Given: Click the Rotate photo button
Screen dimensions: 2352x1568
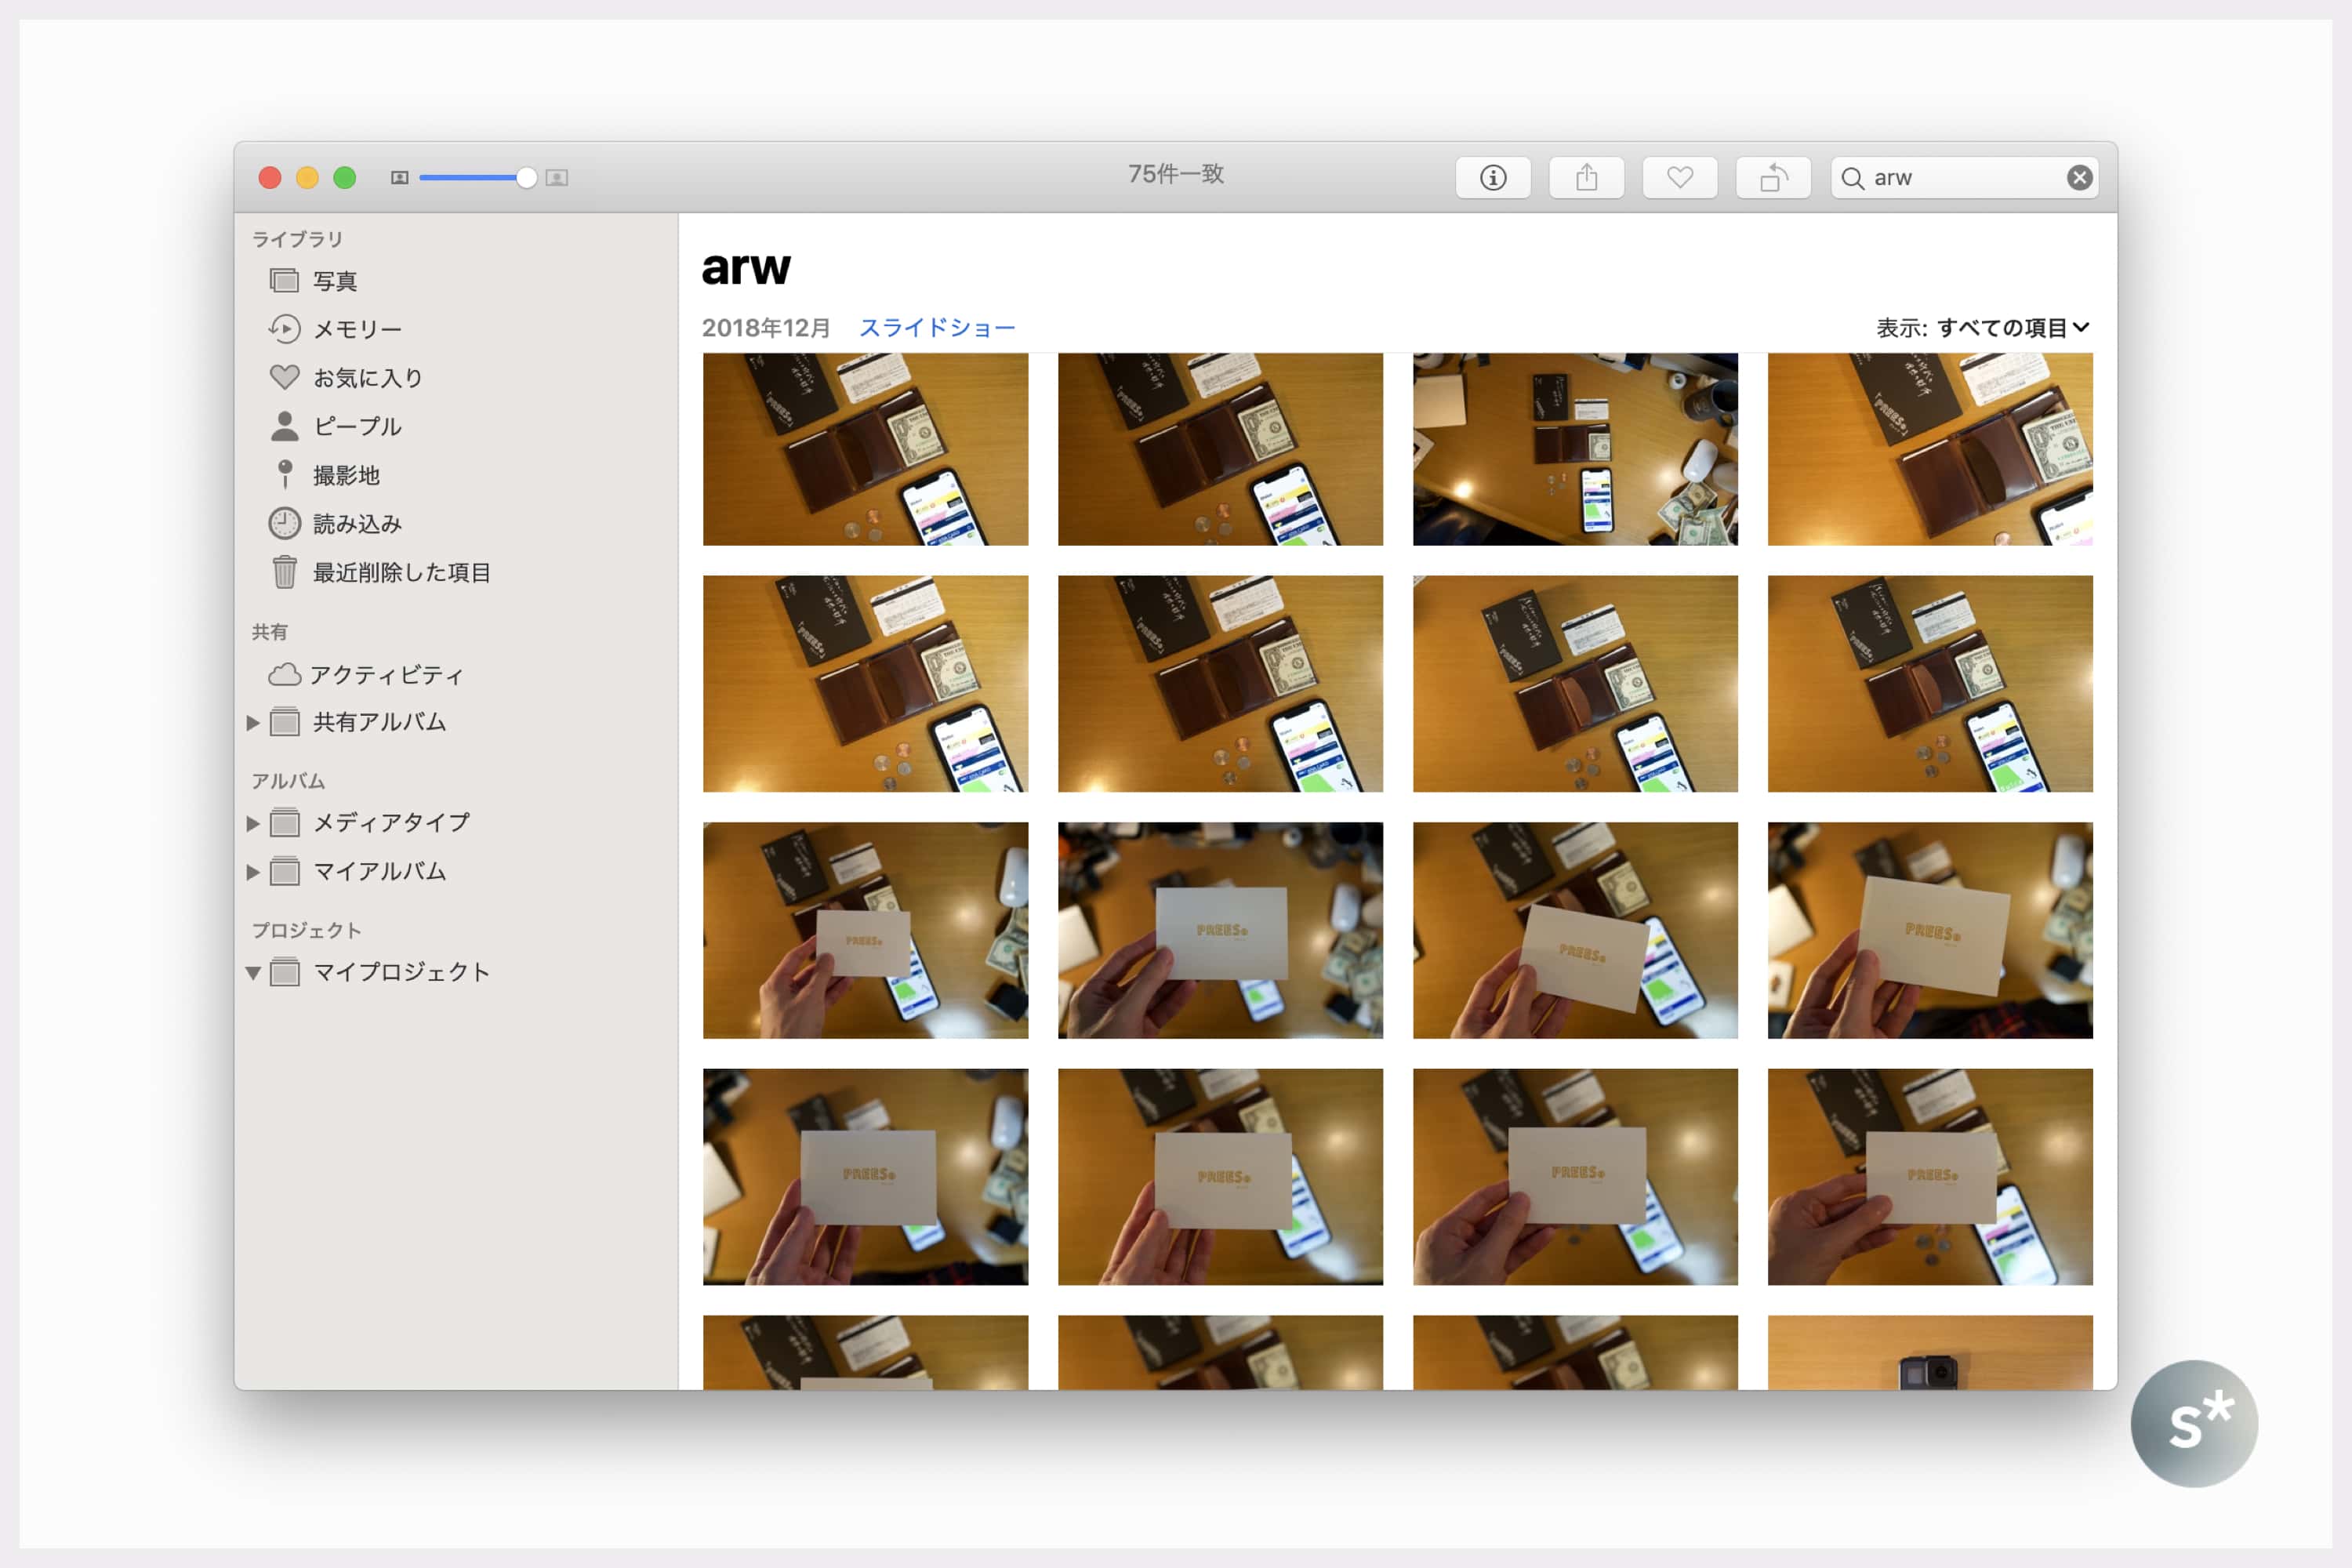Looking at the screenshot, I should [1773, 178].
